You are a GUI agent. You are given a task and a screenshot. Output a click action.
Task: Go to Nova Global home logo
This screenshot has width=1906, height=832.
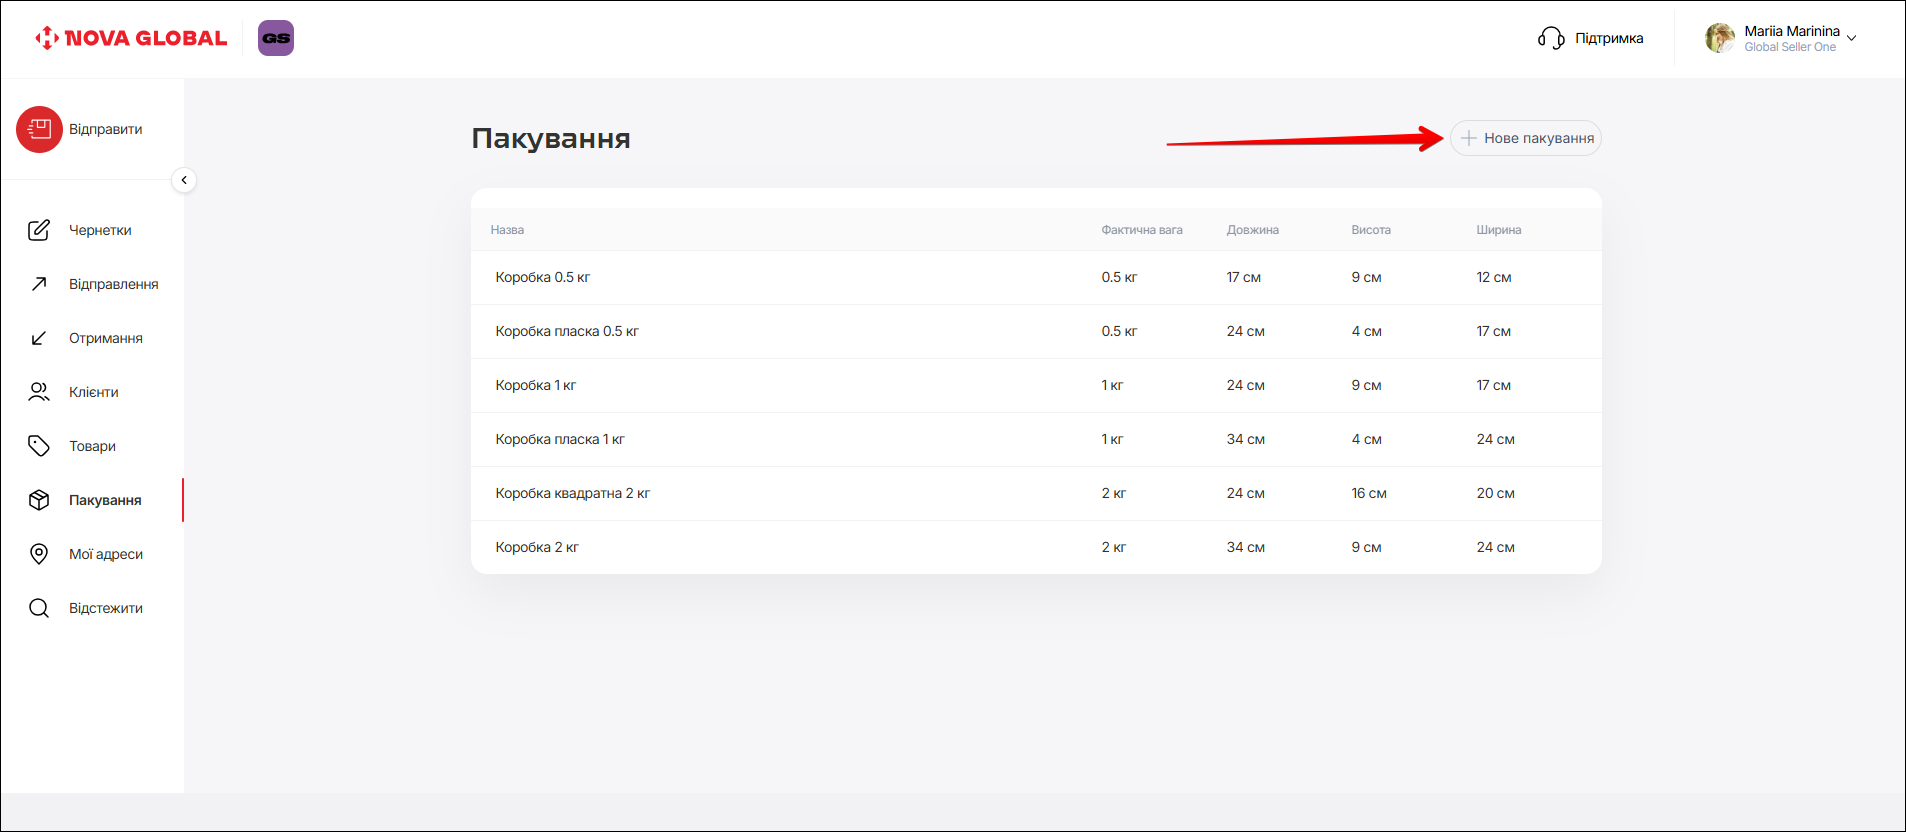[132, 38]
